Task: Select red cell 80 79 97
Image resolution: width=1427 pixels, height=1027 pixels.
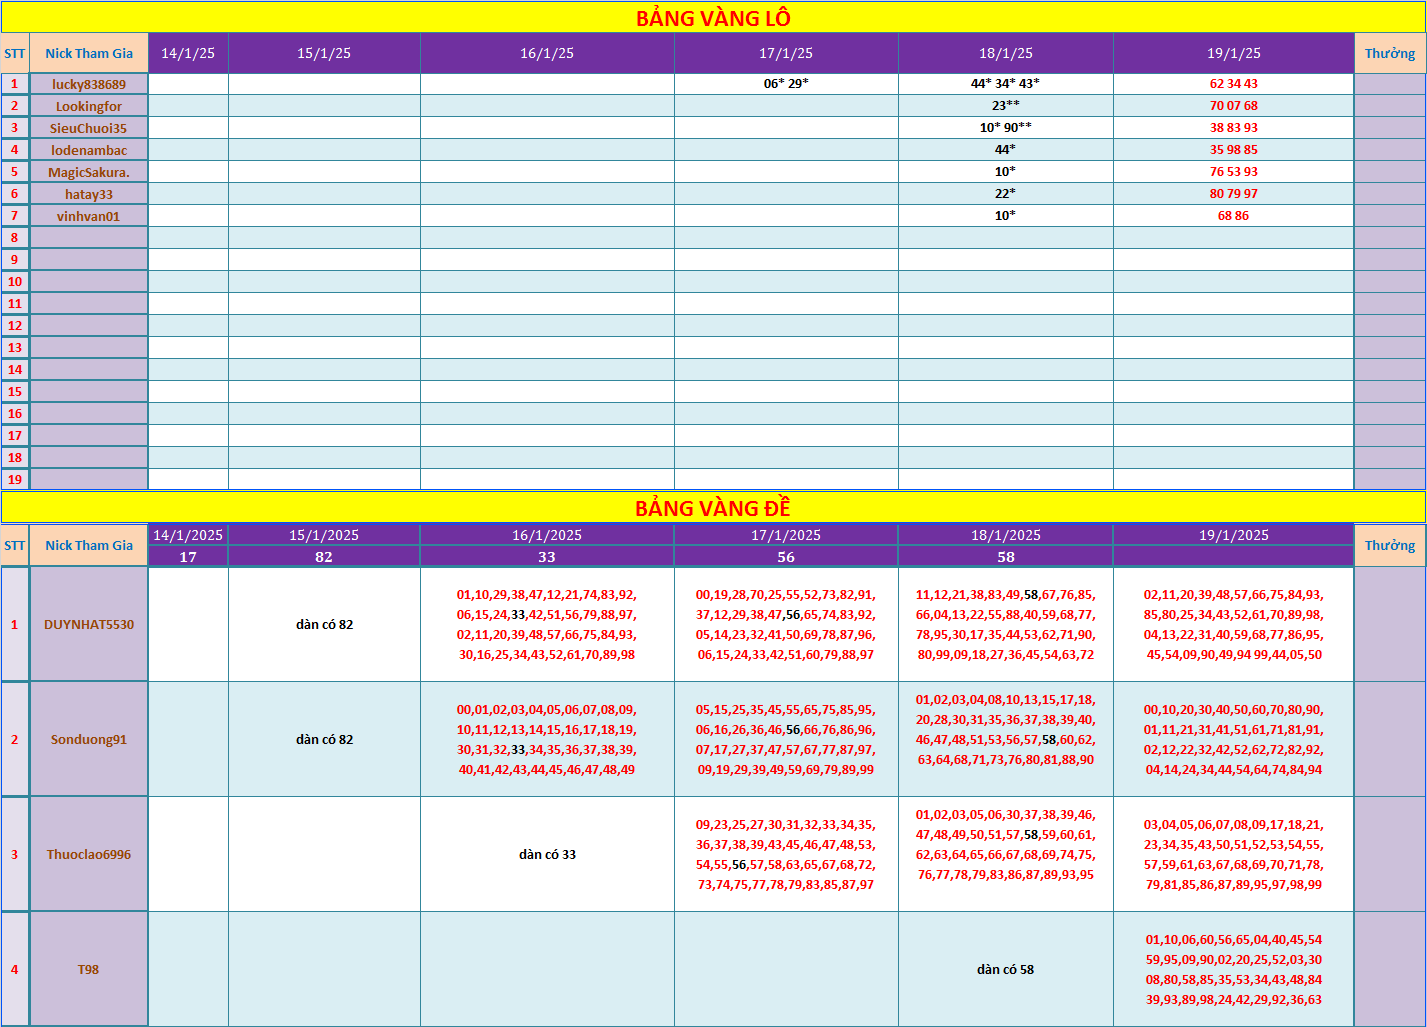Action: pyautogui.click(x=1234, y=194)
